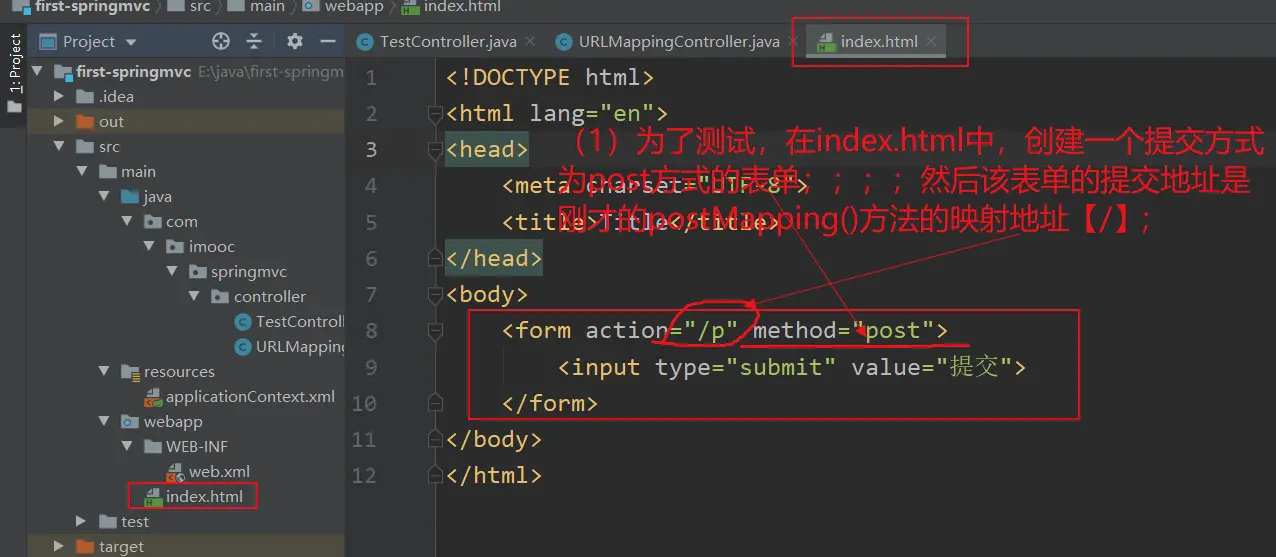Select TestController class in project tree

click(x=288, y=321)
